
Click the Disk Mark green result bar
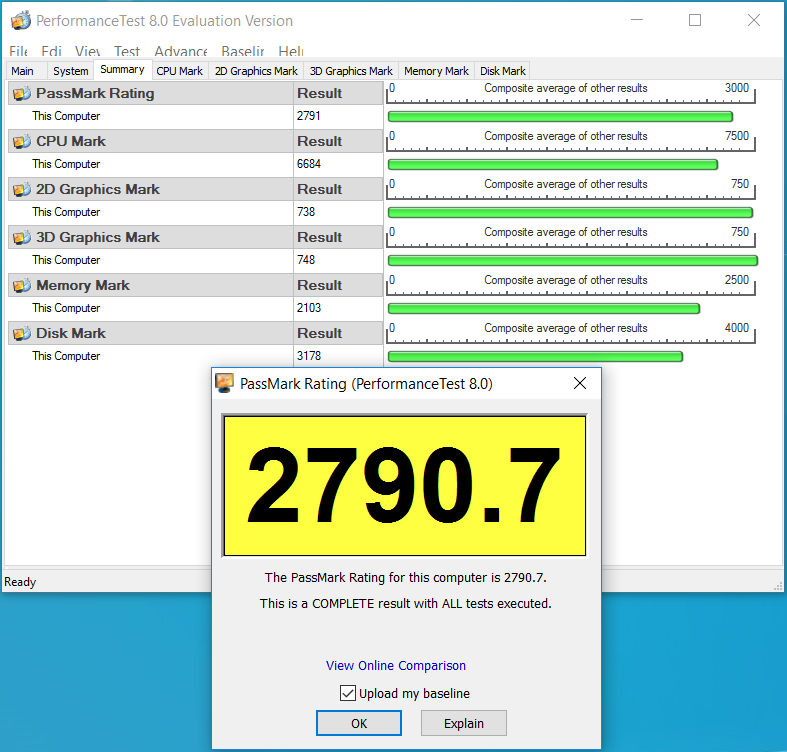535,356
